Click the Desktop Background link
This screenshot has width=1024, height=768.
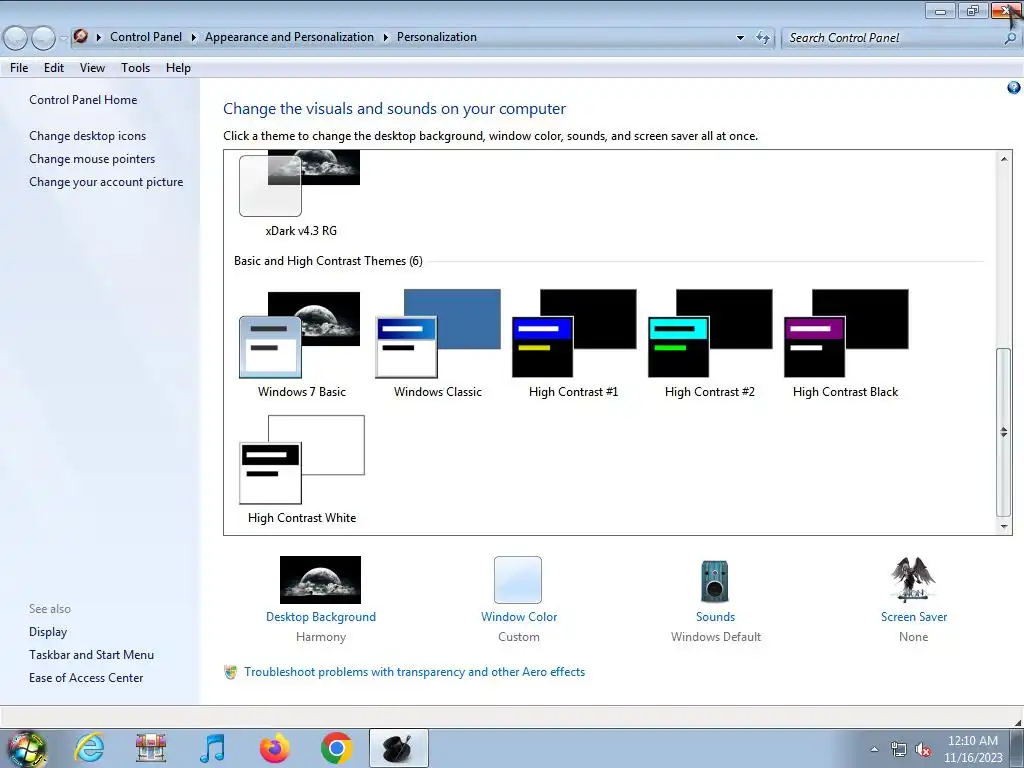pyautogui.click(x=321, y=616)
